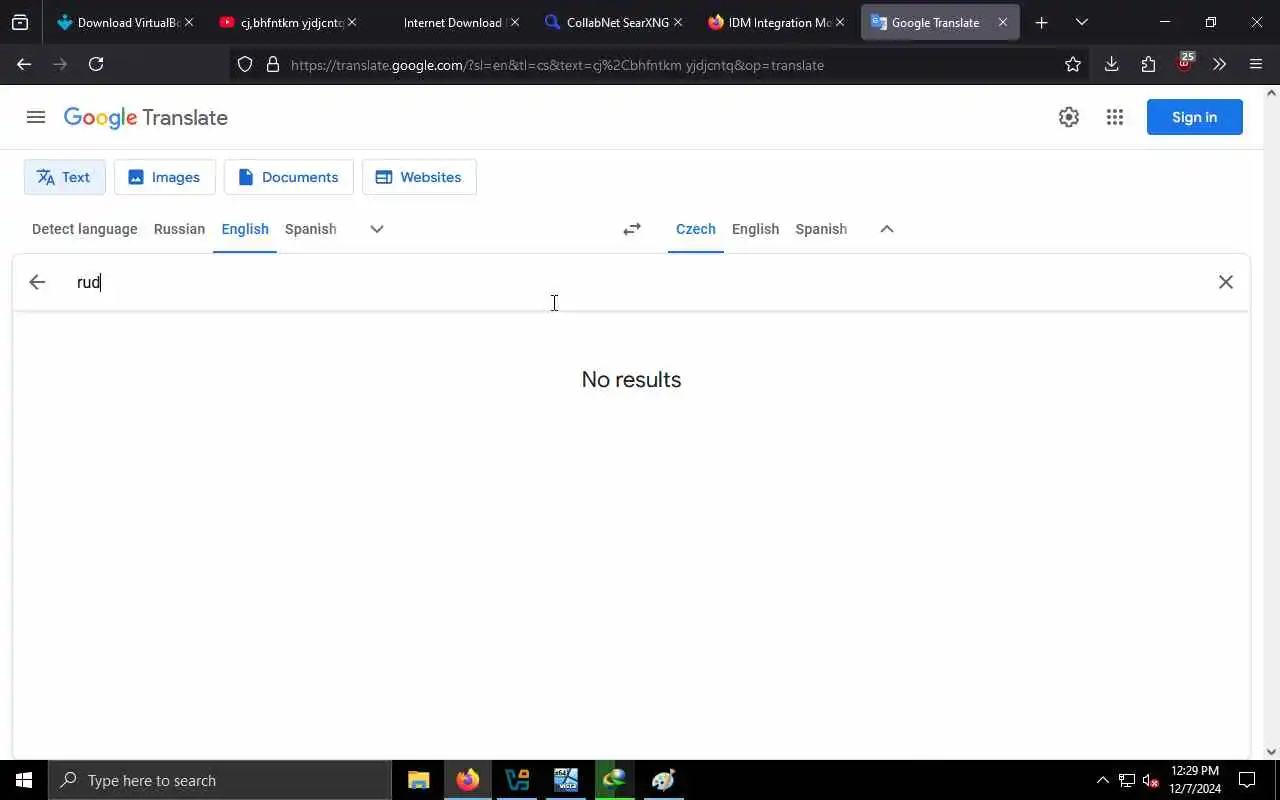Swap source and target languages

(632, 229)
